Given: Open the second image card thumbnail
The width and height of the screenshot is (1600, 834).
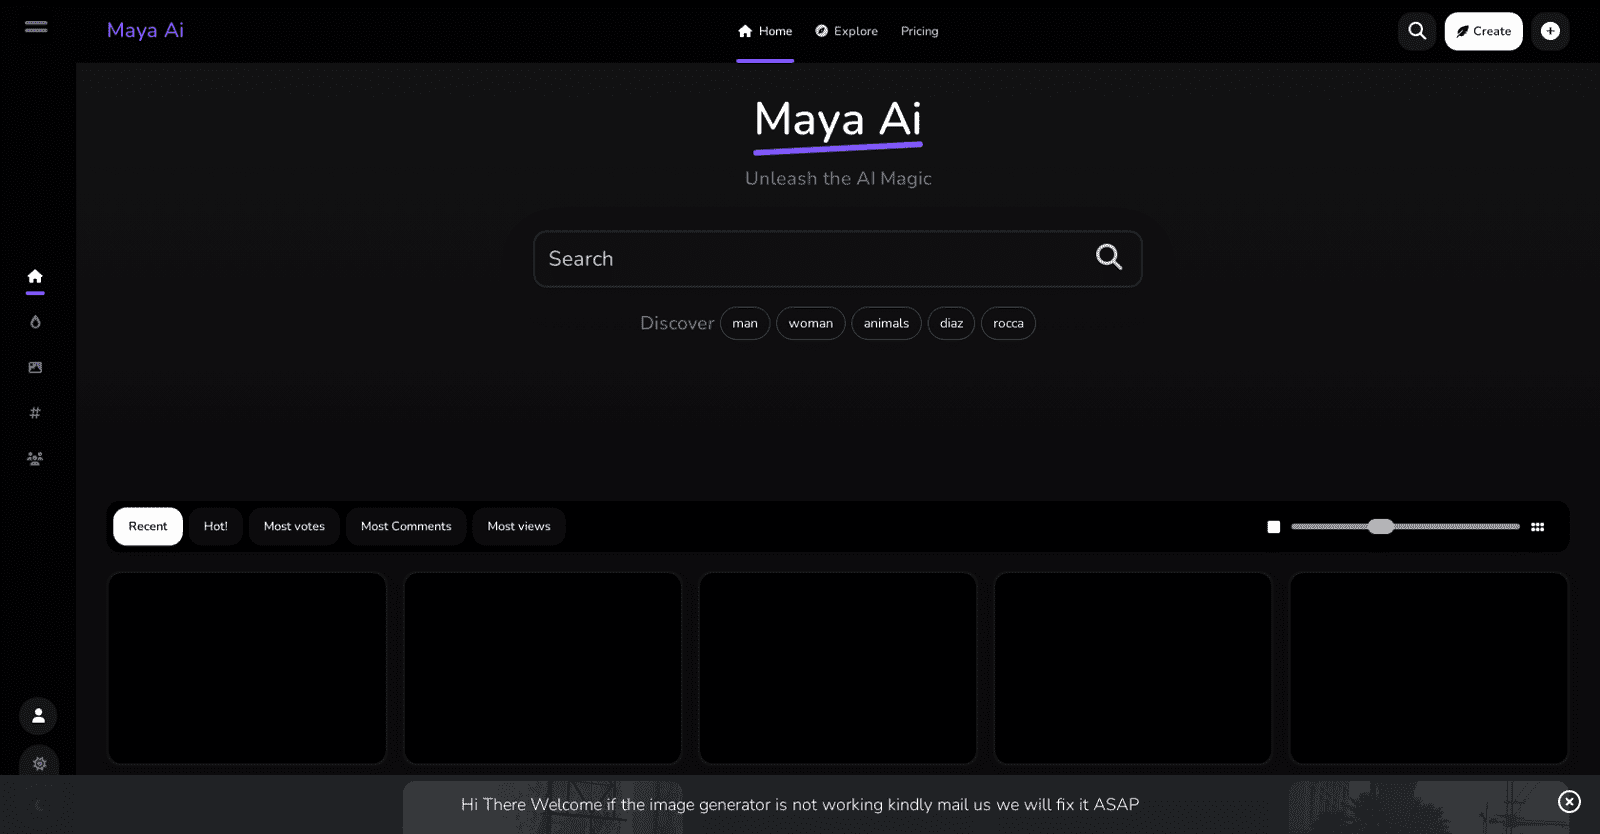Looking at the screenshot, I should click(542, 668).
